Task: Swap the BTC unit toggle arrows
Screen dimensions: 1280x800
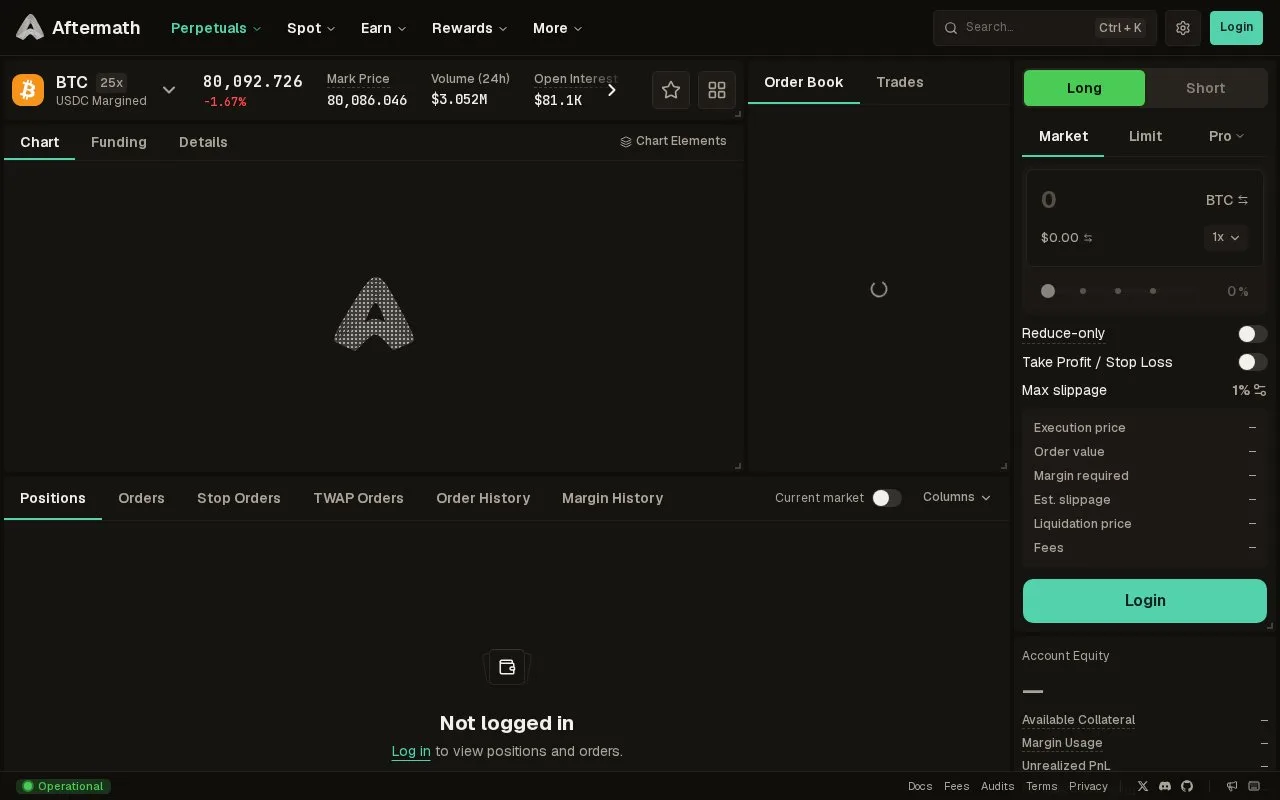Action: pos(1243,200)
